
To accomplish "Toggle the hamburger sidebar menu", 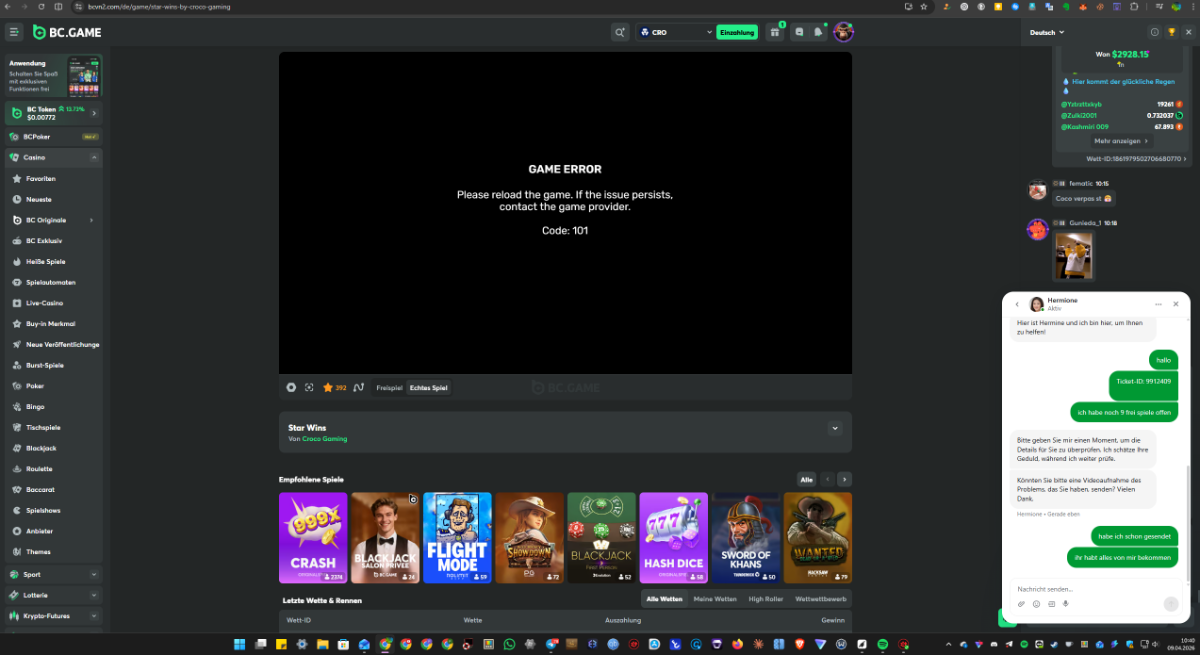I will (14, 32).
